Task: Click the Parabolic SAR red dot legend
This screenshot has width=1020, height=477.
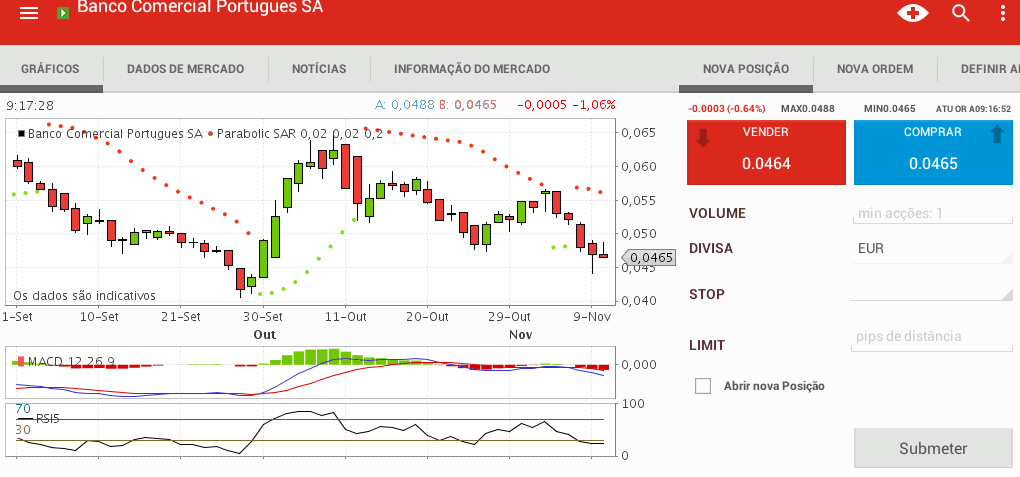Action: (x=210, y=134)
